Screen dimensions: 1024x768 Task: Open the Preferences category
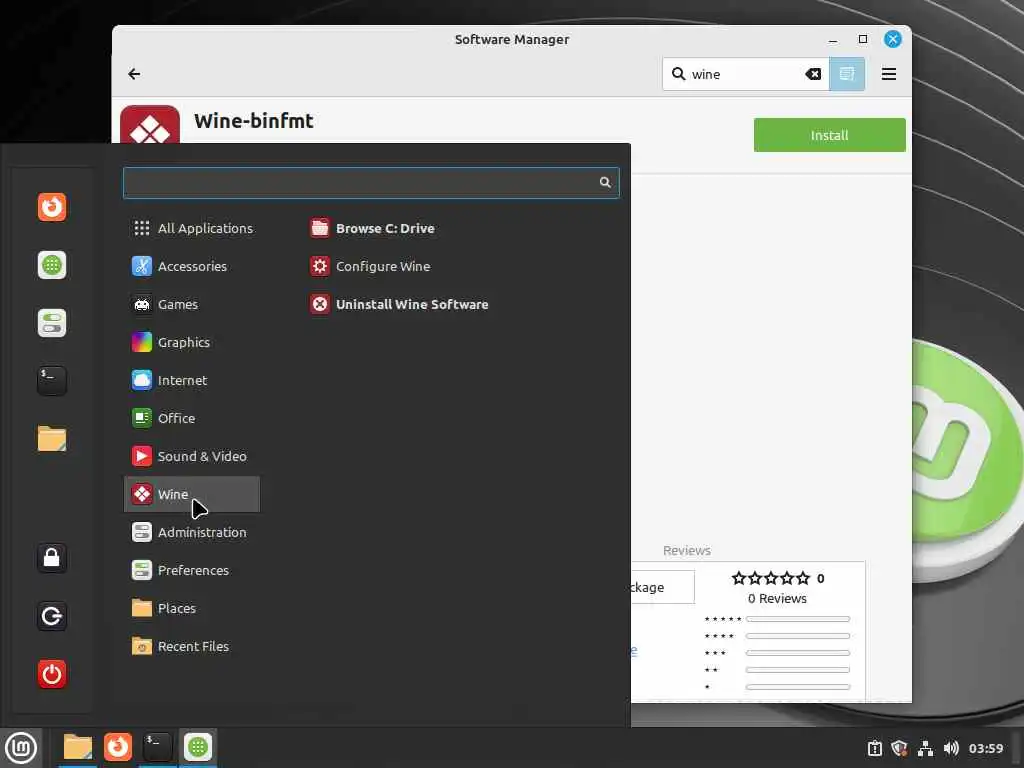point(192,570)
